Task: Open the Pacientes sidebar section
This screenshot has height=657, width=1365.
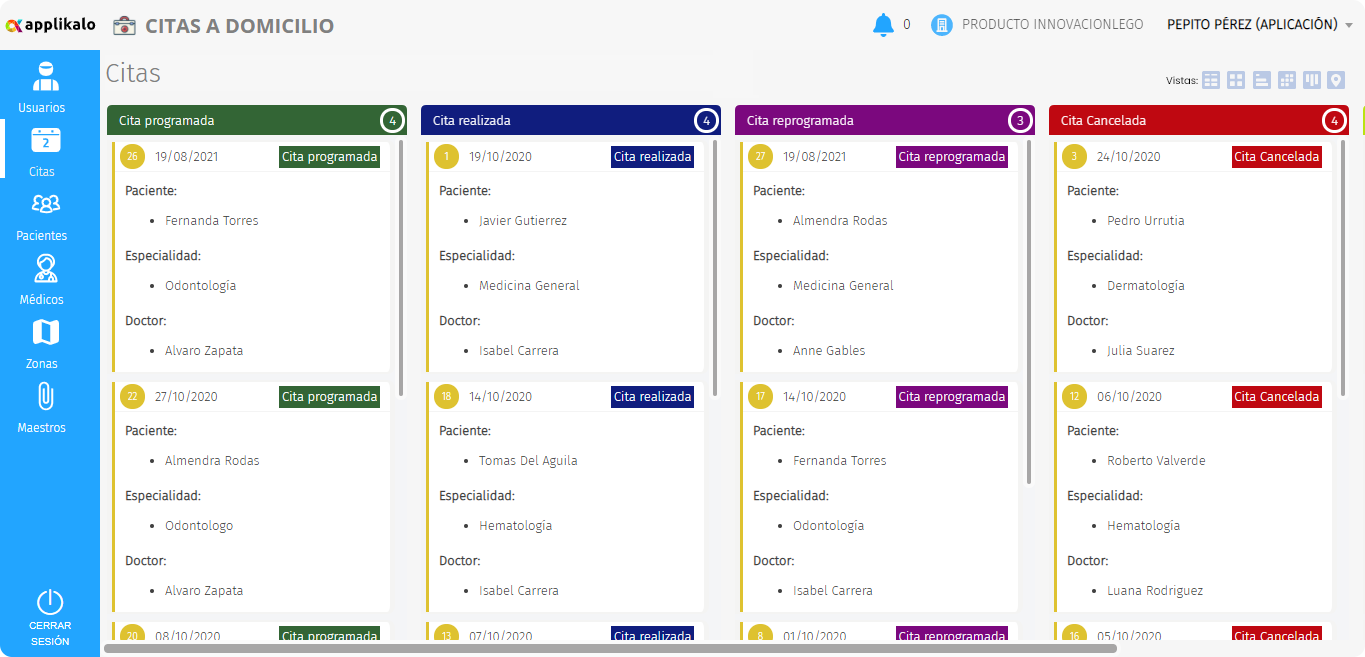Action: click(42, 215)
